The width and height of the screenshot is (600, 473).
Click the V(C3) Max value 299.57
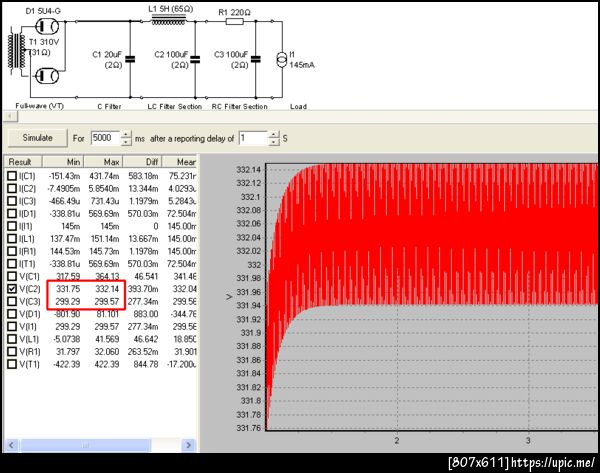107,302
